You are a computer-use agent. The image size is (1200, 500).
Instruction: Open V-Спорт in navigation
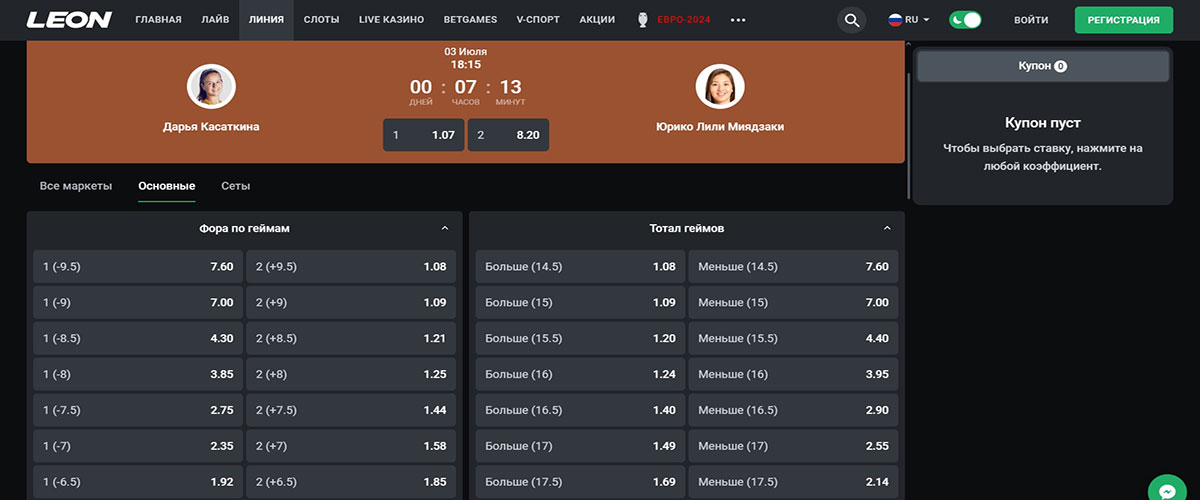537,20
